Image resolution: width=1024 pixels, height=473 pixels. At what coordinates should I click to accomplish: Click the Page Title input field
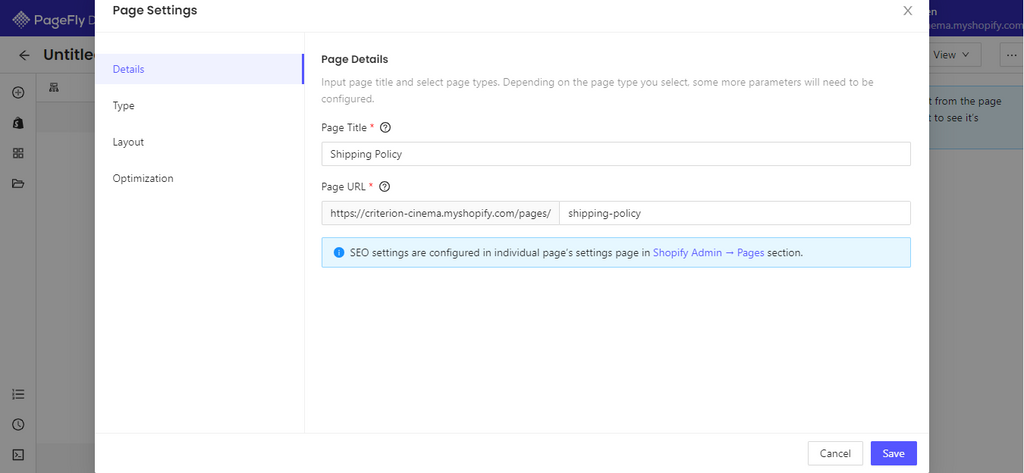click(615, 154)
